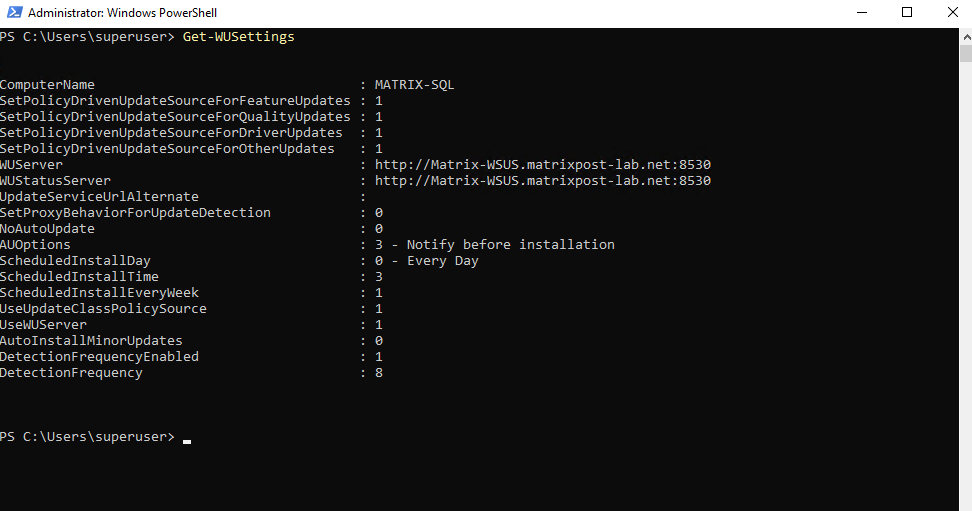Image resolution: width=972 pixels, height=511 pixels.
Task: Click the DetectionFrequency value 8
Action: pyautogui.click(x=379, y=373)
